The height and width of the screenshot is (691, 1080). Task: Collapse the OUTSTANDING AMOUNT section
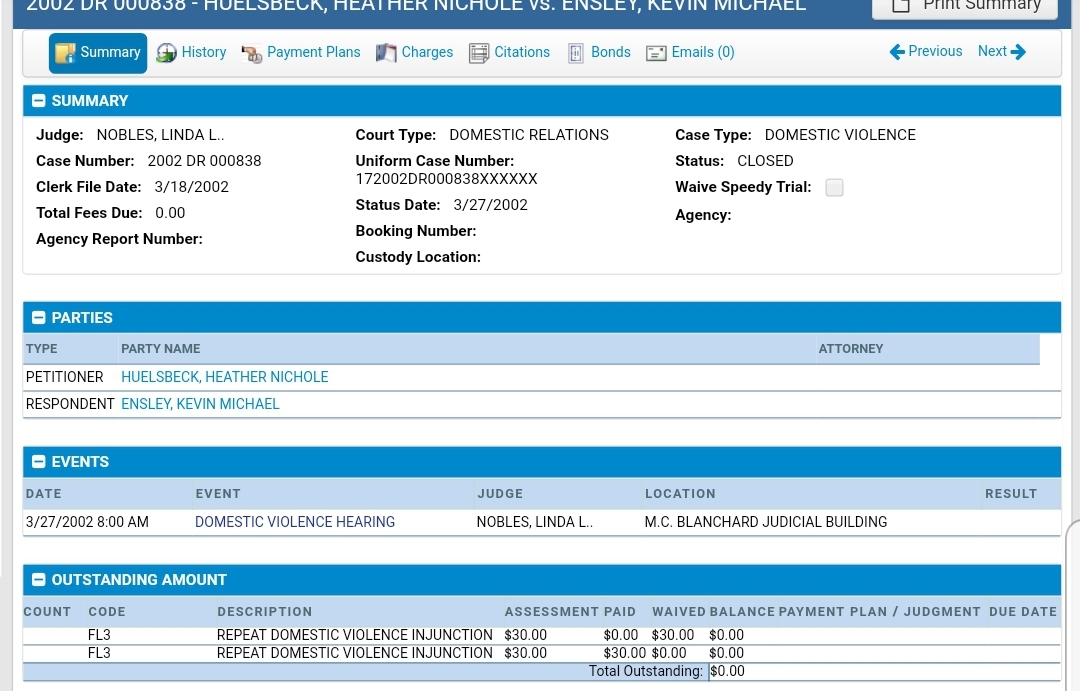39,579
